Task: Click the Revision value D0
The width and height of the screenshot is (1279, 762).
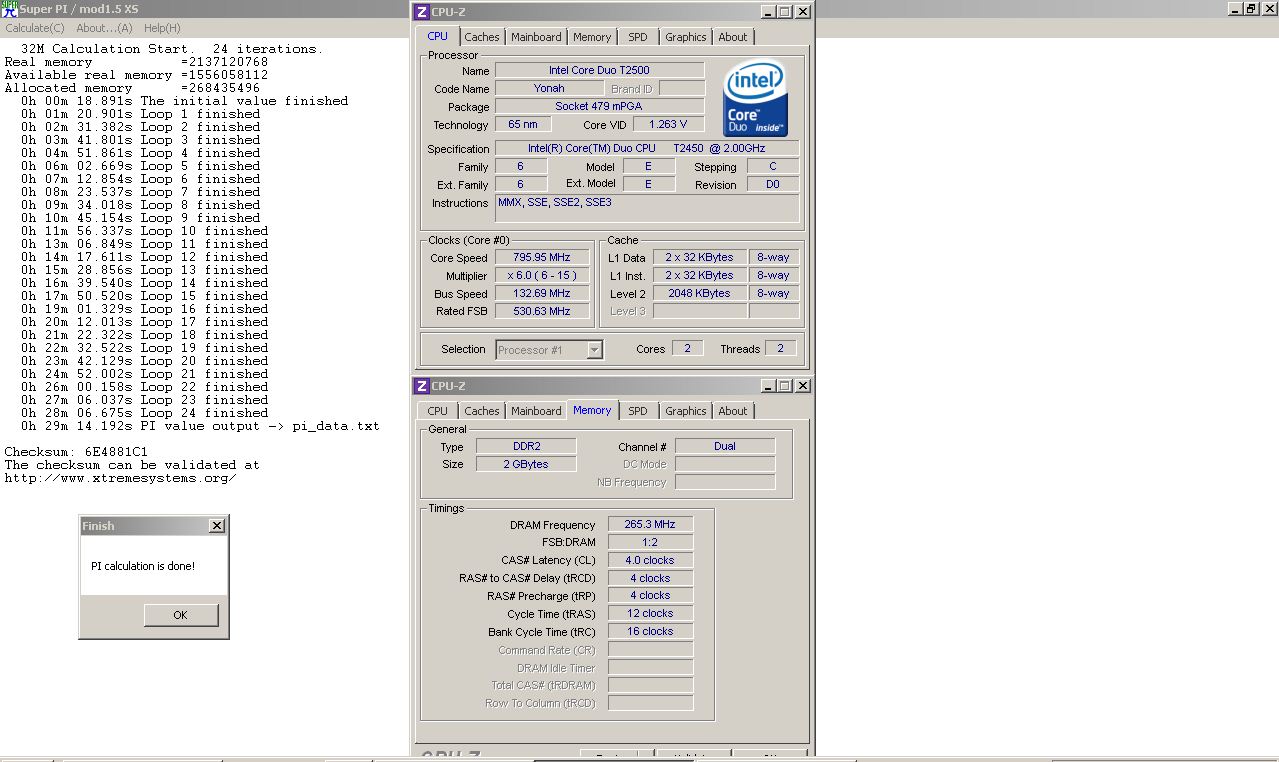Action: 773,185
